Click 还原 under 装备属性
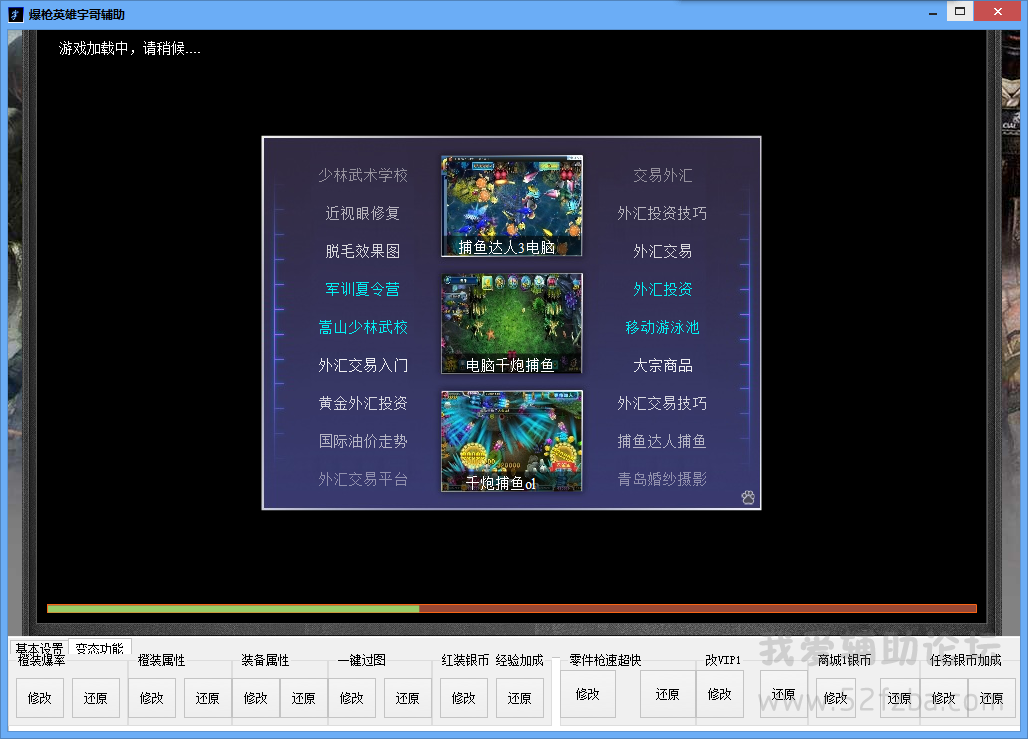1028x739 pixels. point(304,698)
